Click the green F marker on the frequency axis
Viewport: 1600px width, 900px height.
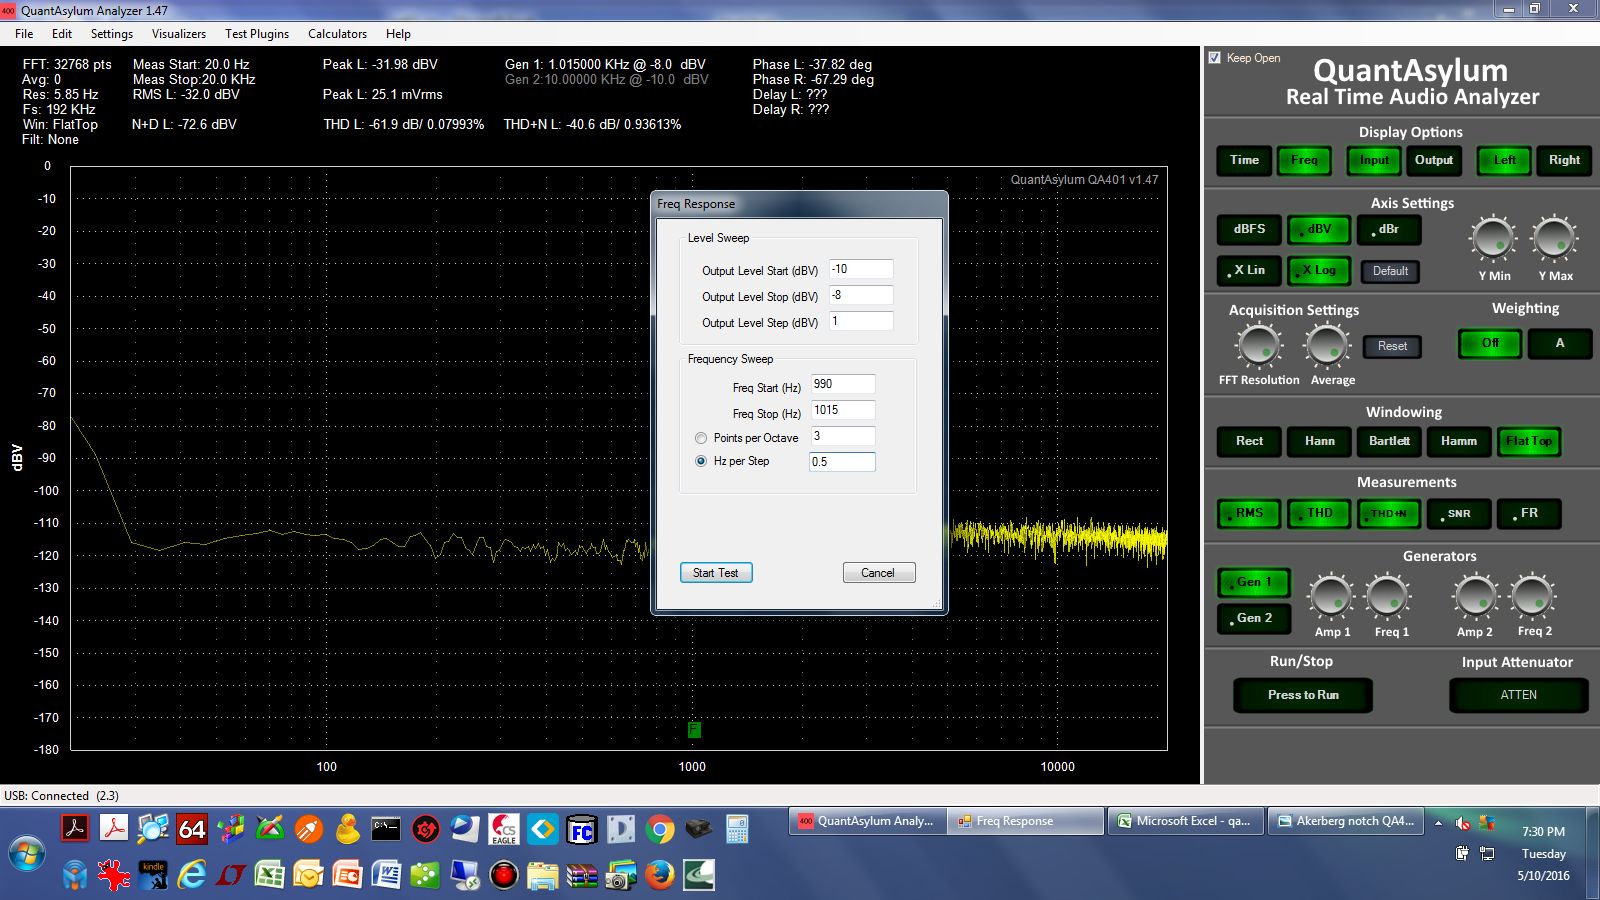694,730
